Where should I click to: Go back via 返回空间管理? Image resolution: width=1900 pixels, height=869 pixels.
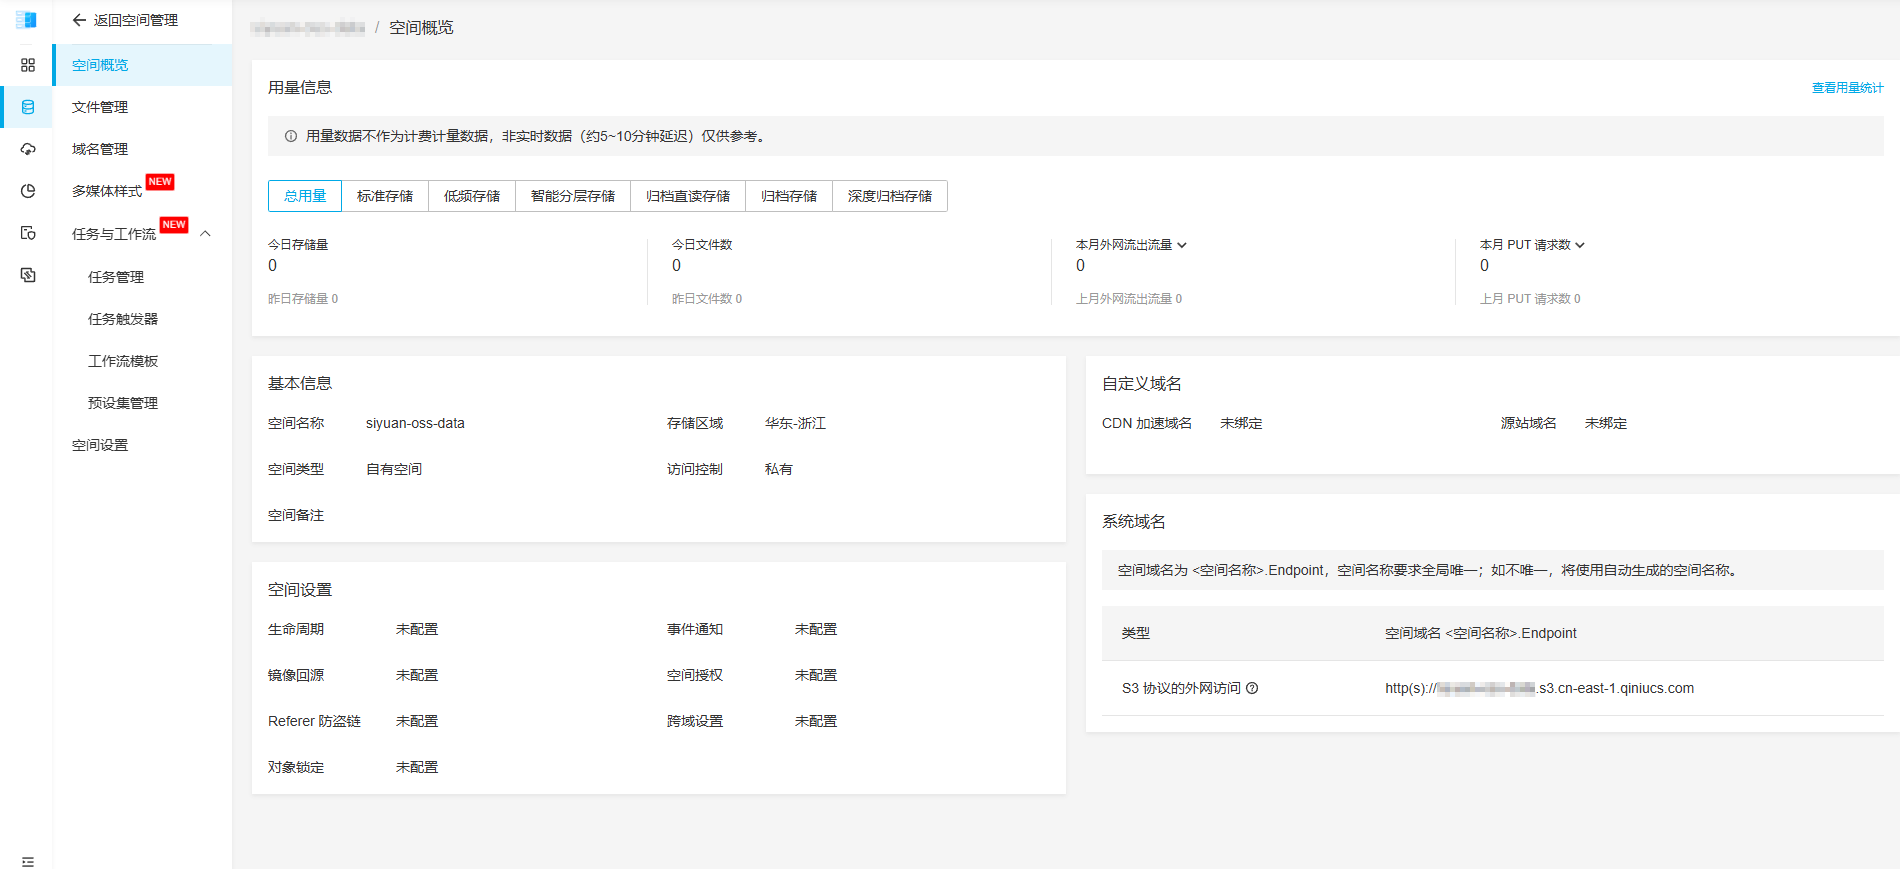tap(125, 20)
